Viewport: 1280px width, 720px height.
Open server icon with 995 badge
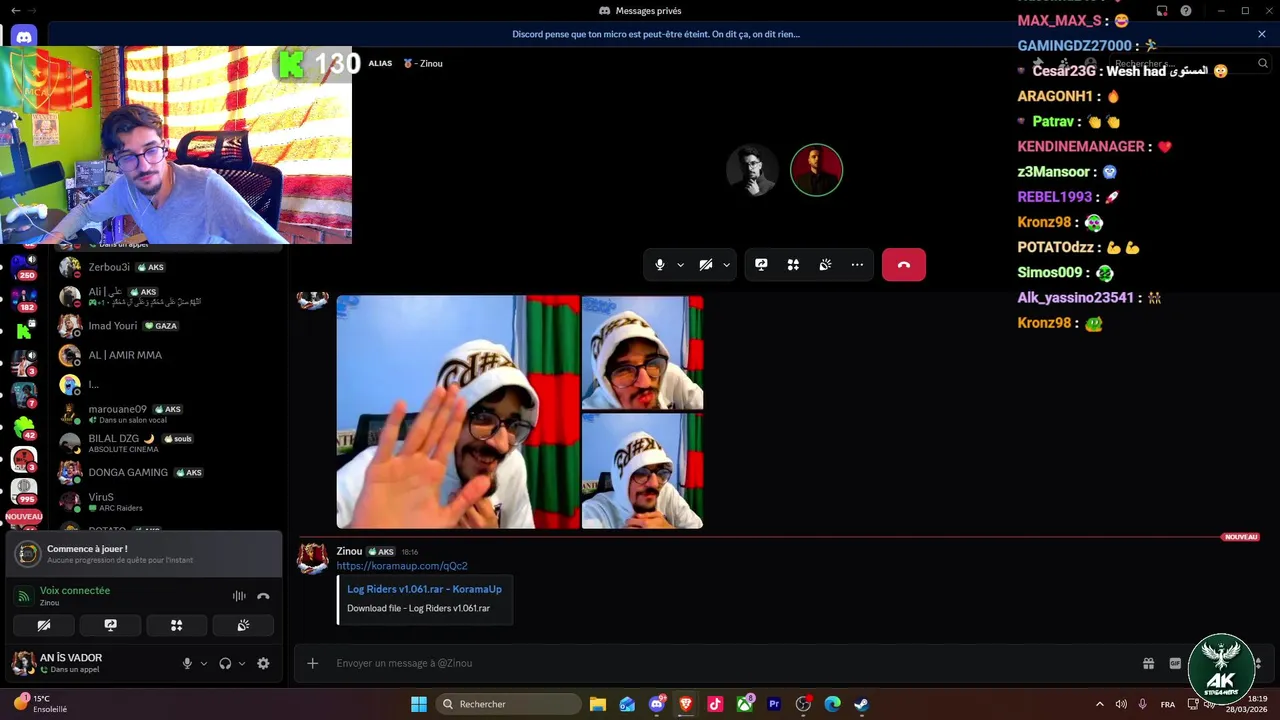(24, 491)
